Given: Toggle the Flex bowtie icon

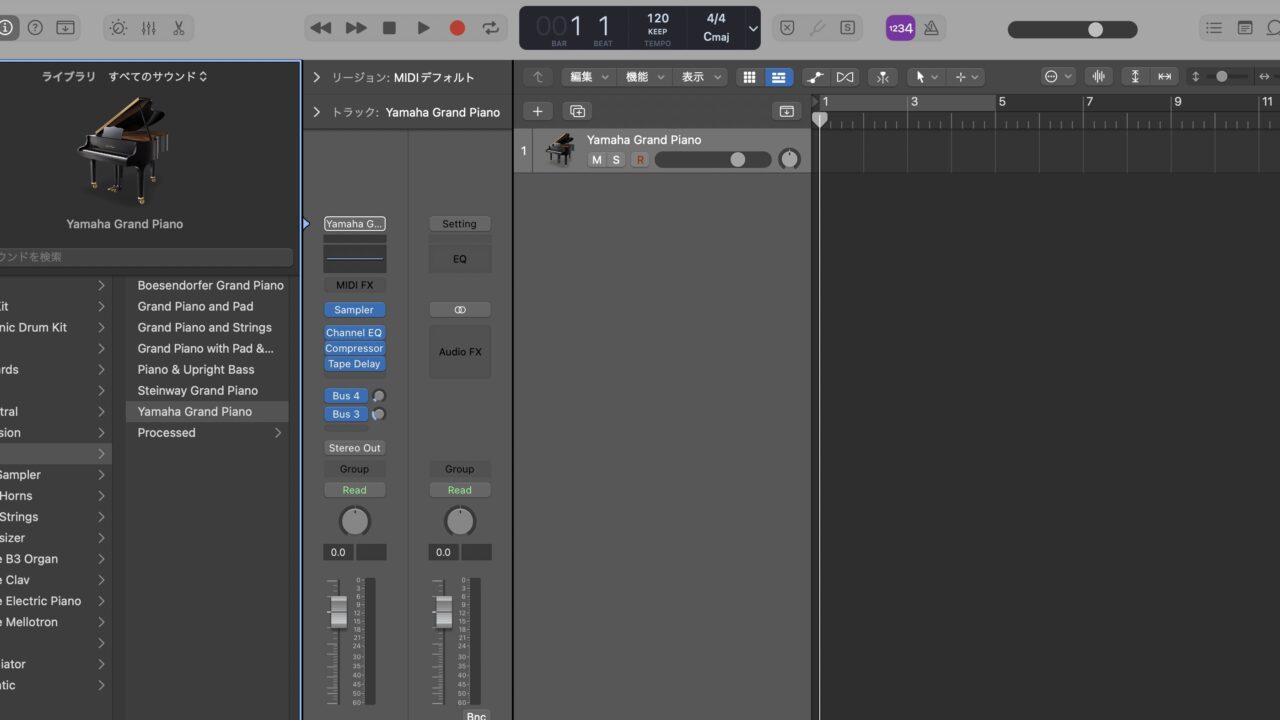Looking at the screenshot, I should [x=845, y=77].
